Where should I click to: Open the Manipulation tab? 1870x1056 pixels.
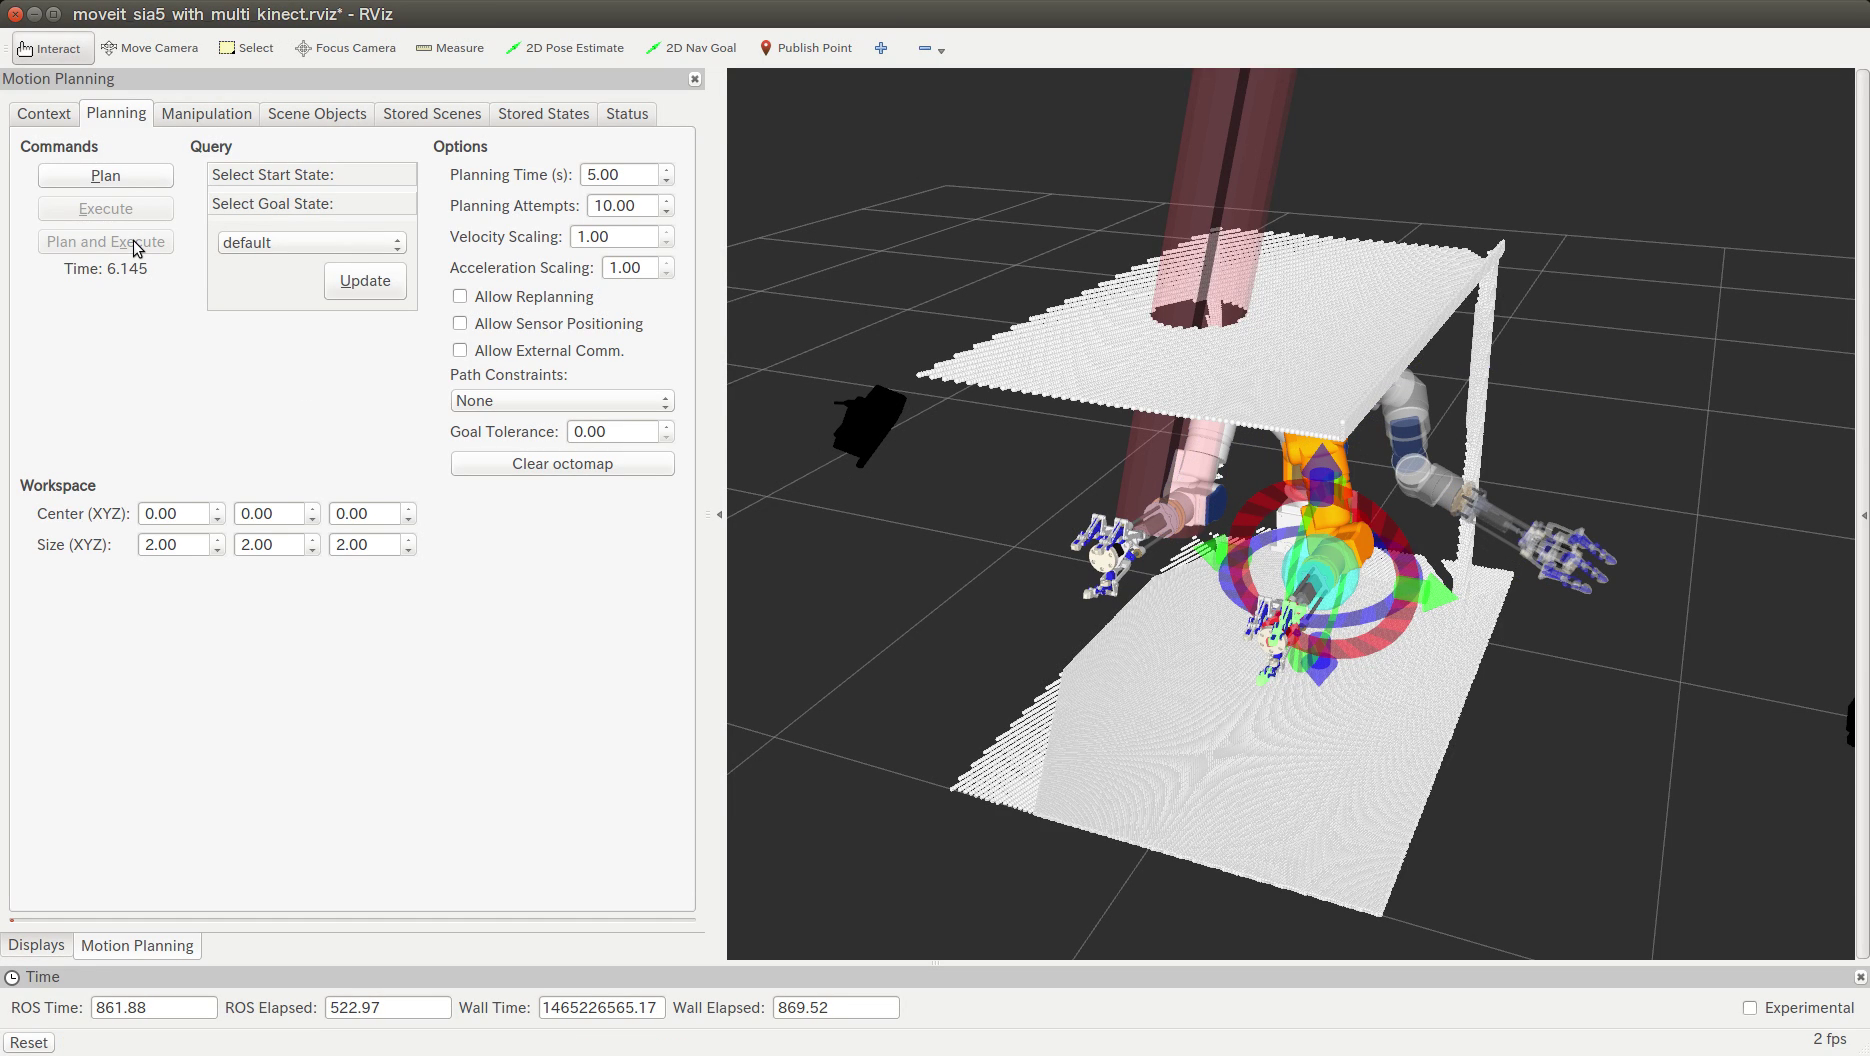[207, 114]
